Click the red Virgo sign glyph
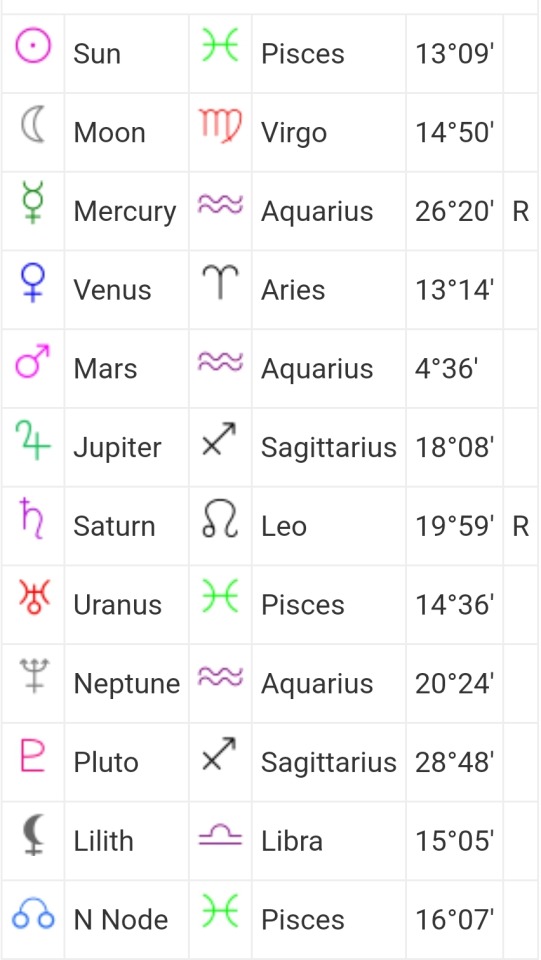 coord(220,126)
